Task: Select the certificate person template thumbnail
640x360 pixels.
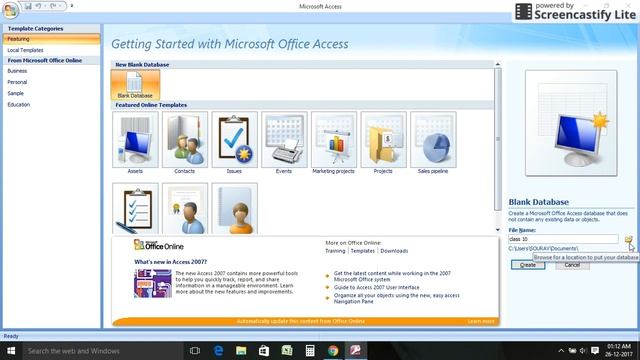Action: (x=185, y=209)
